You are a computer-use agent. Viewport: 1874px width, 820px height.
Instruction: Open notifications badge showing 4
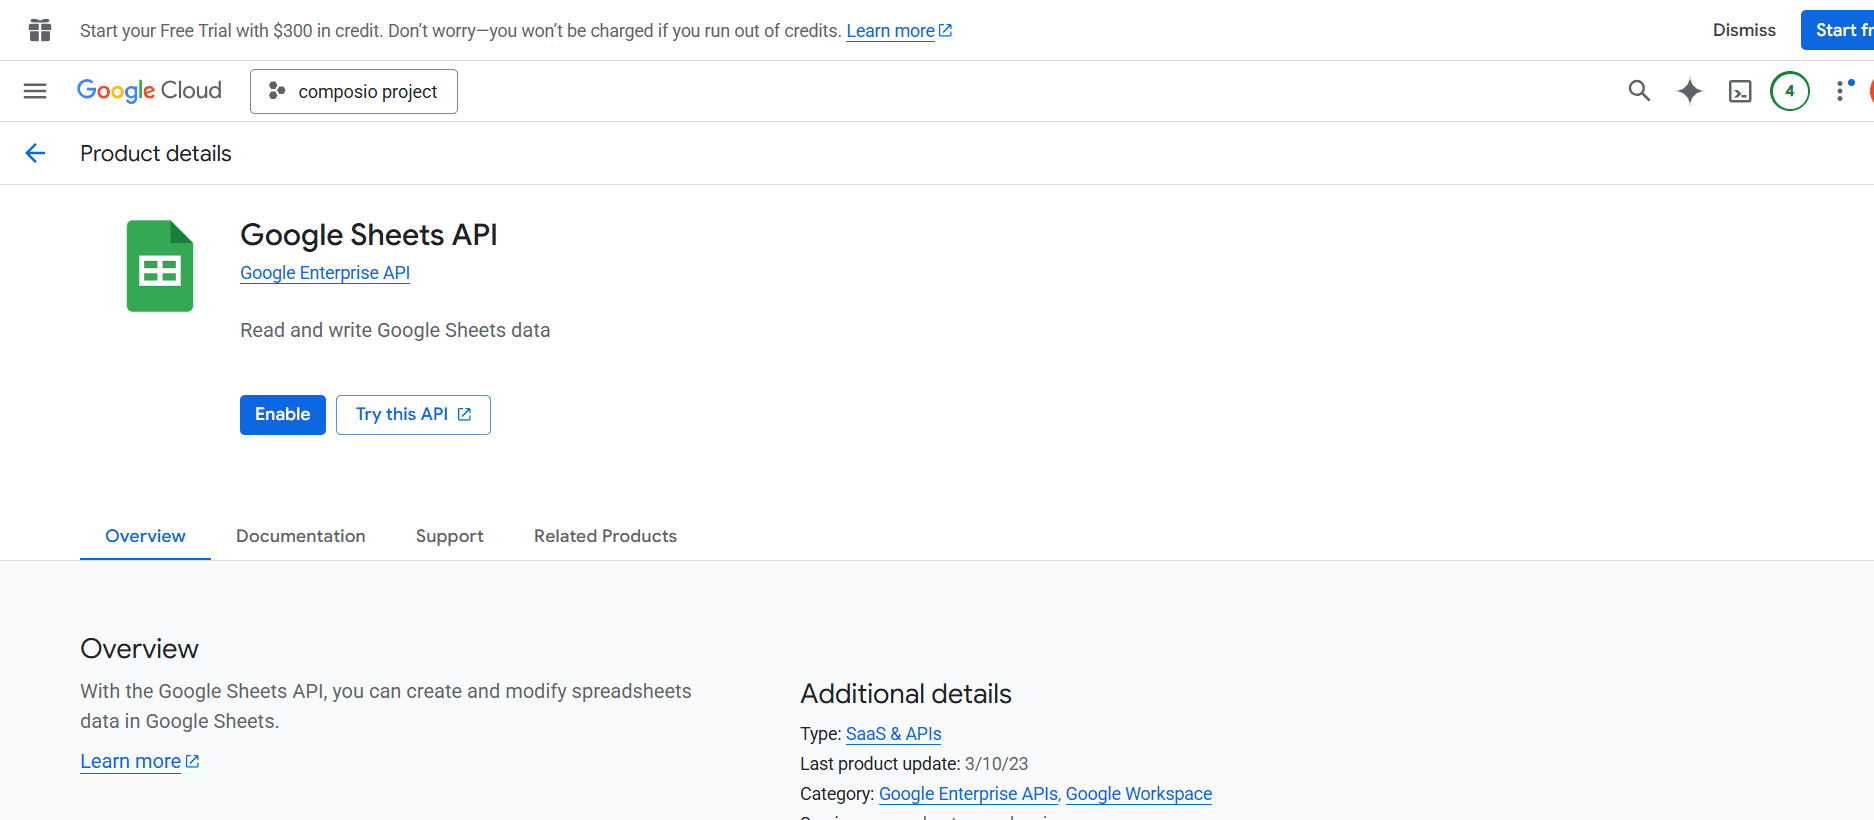(1790, 91)
